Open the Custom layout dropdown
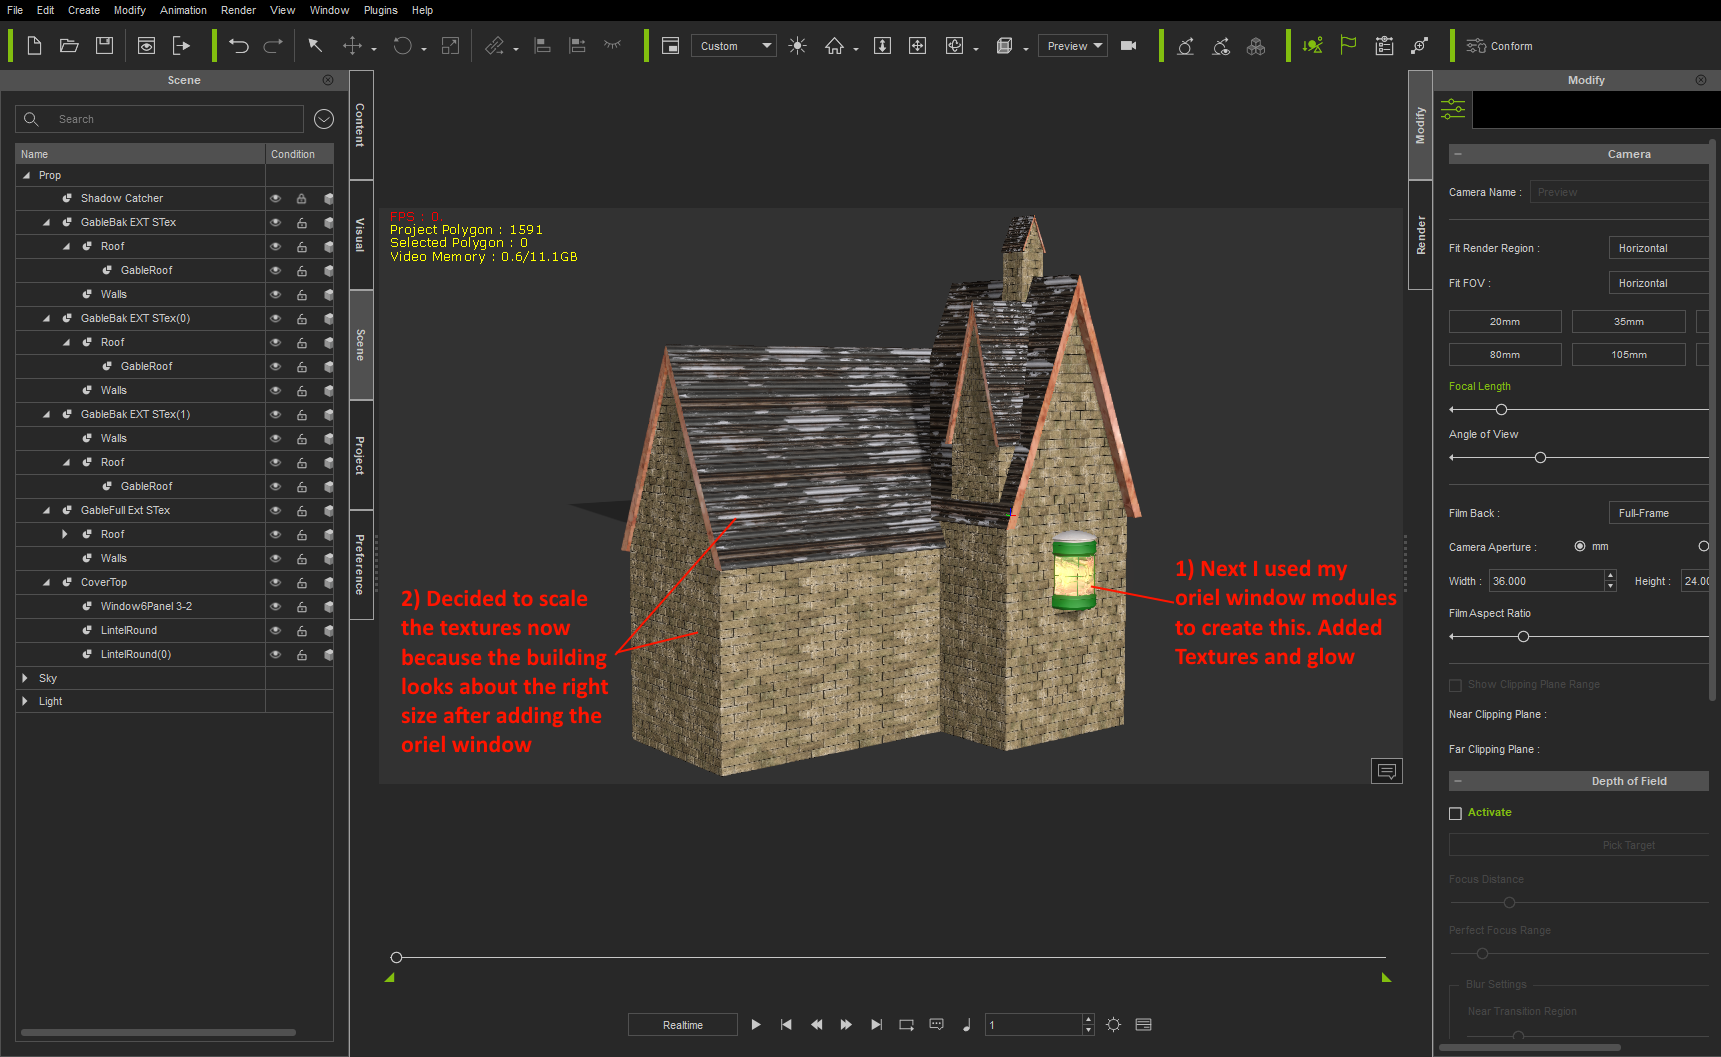Image resolution: width=1721 pixels, height=1057 pixels. click(734, 46)
